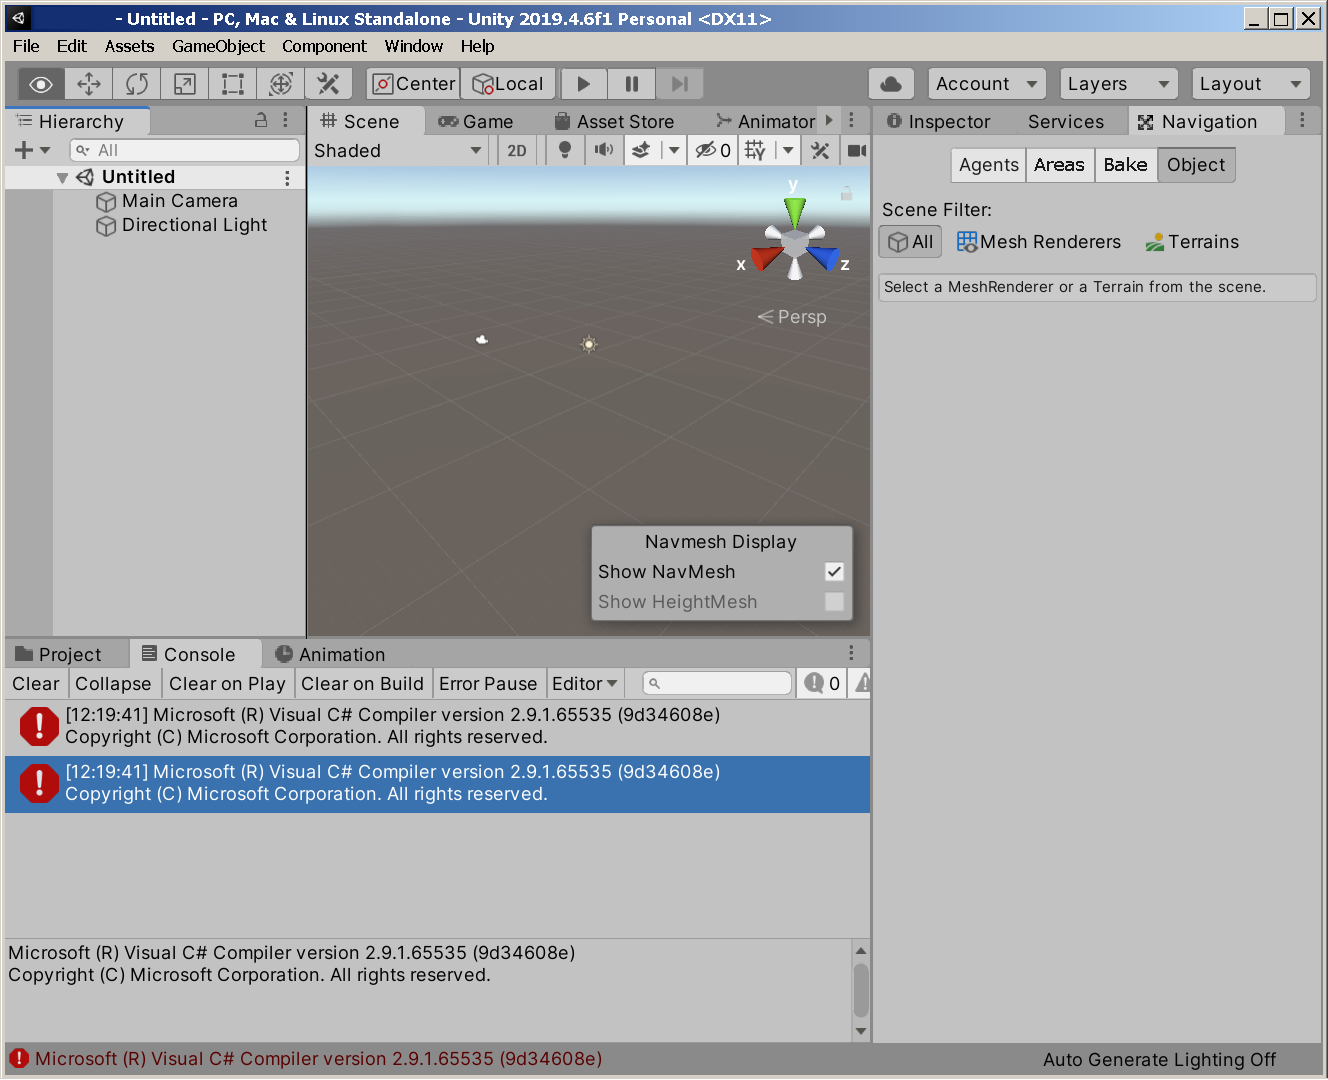Toggle scene audio speaker icon
Viewport: 1328px width, 1080px height.
click(x=604, y=151)
